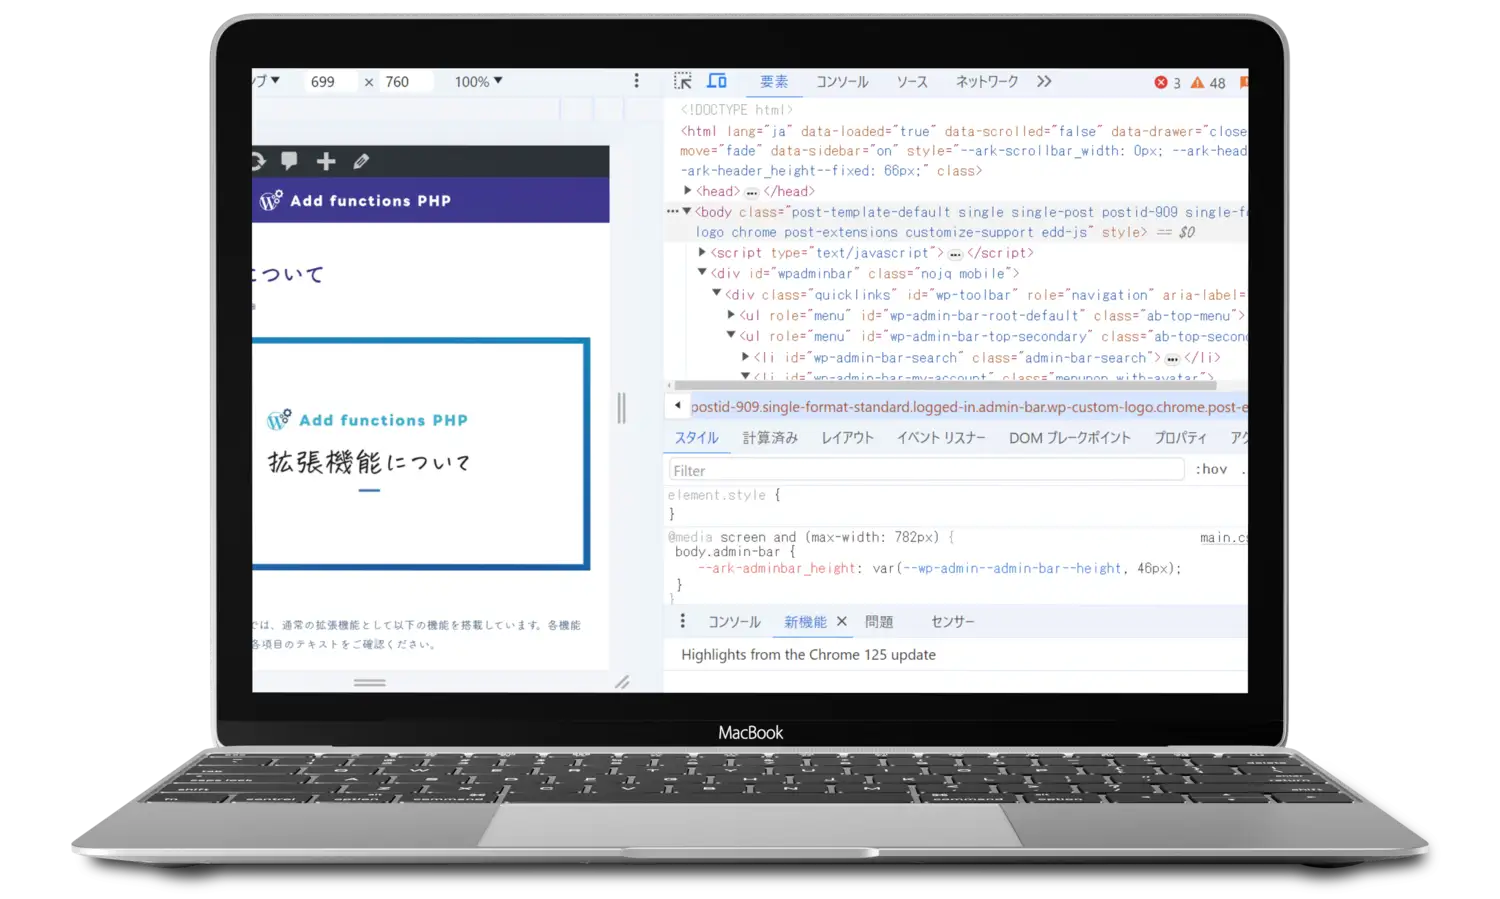Viewport: 1500px width, 899px height.
Task: Select the レイアウト layout tab
Action: [848, 438]
